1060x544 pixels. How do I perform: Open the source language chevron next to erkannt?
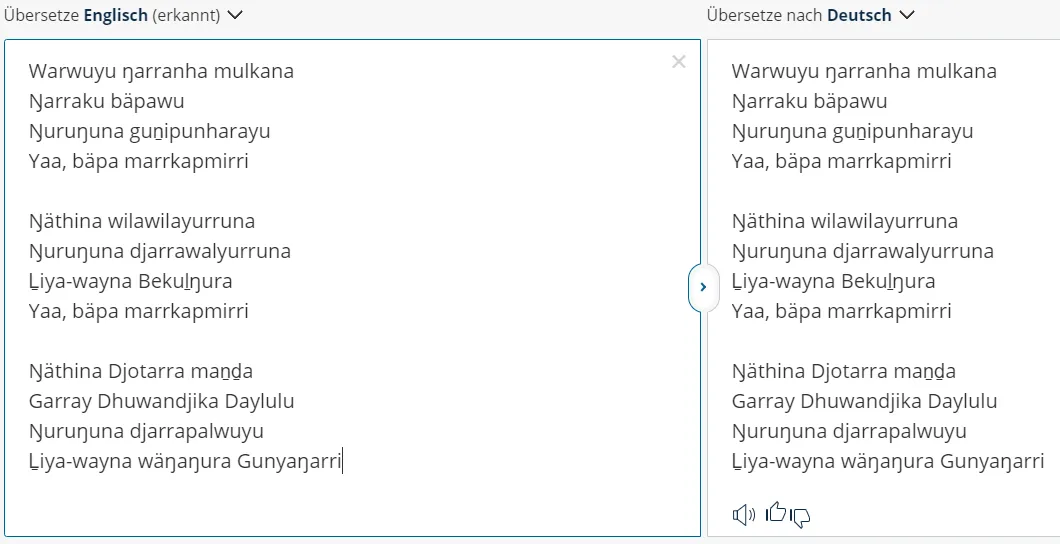[235, 15]
